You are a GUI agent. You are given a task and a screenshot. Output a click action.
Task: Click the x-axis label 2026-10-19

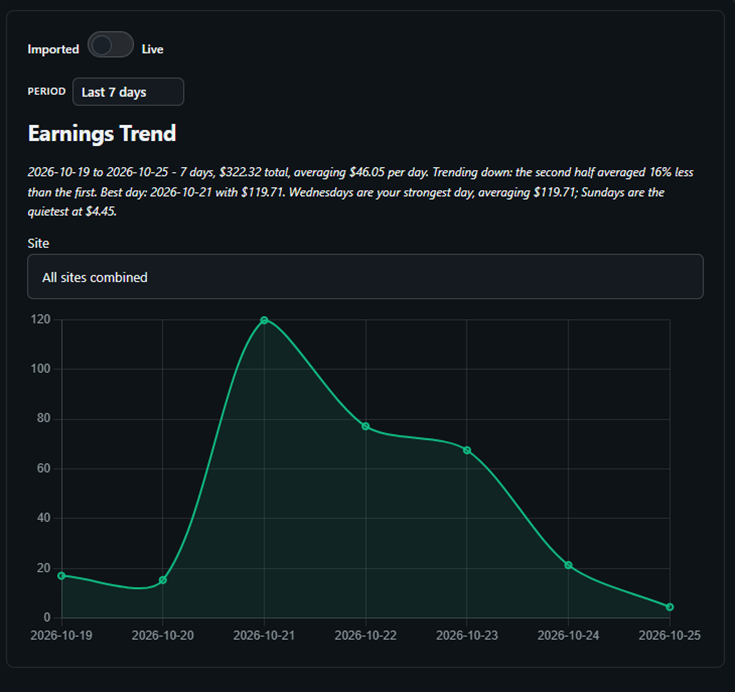coord(61,635)
